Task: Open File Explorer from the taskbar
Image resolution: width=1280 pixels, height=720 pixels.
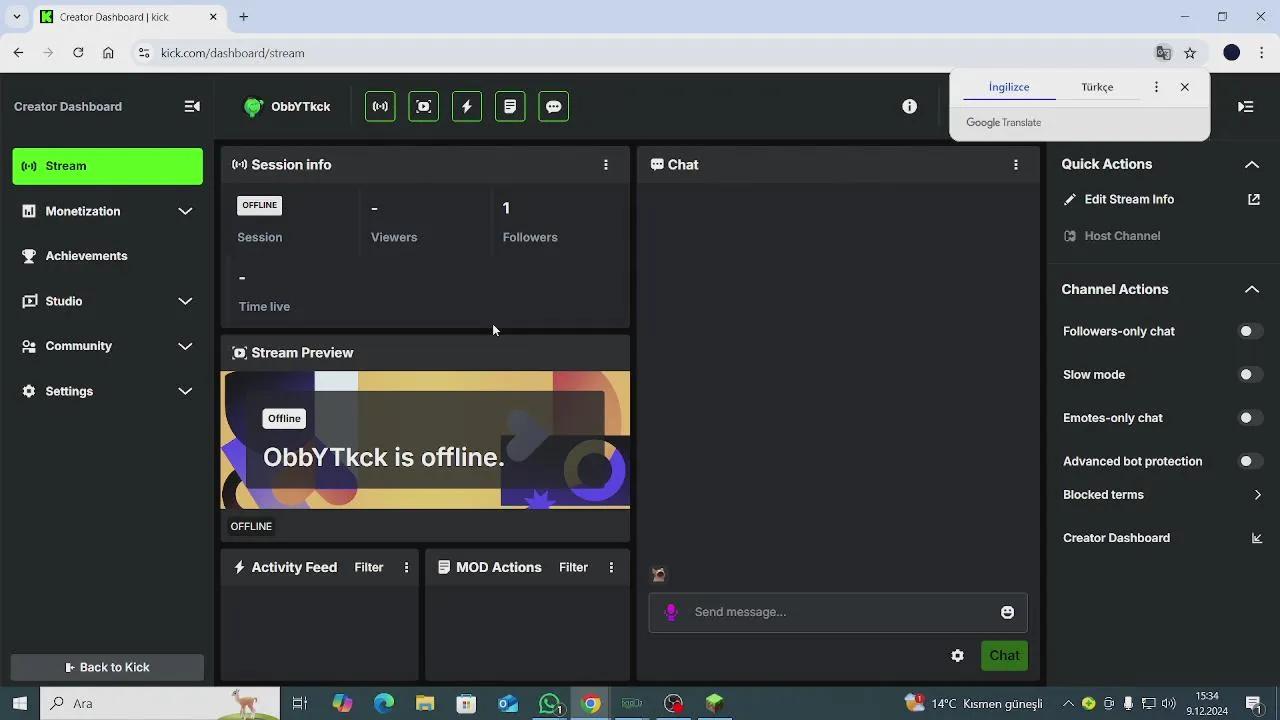Action: click(425, 704)
